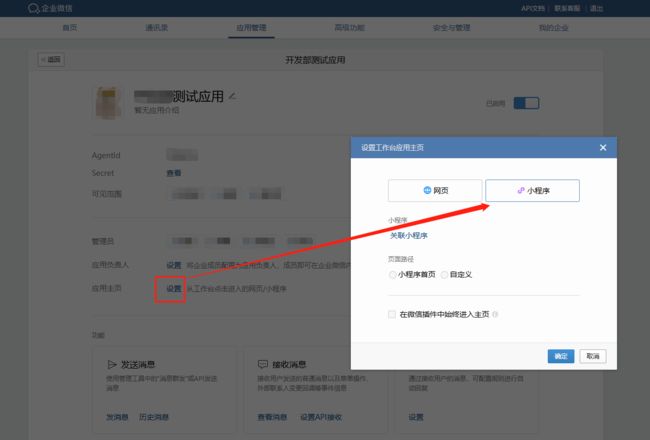Screen dimensions: 650x440
Task: Close the 设置工作台应用主页 dialog
Action: click(603, 148)
